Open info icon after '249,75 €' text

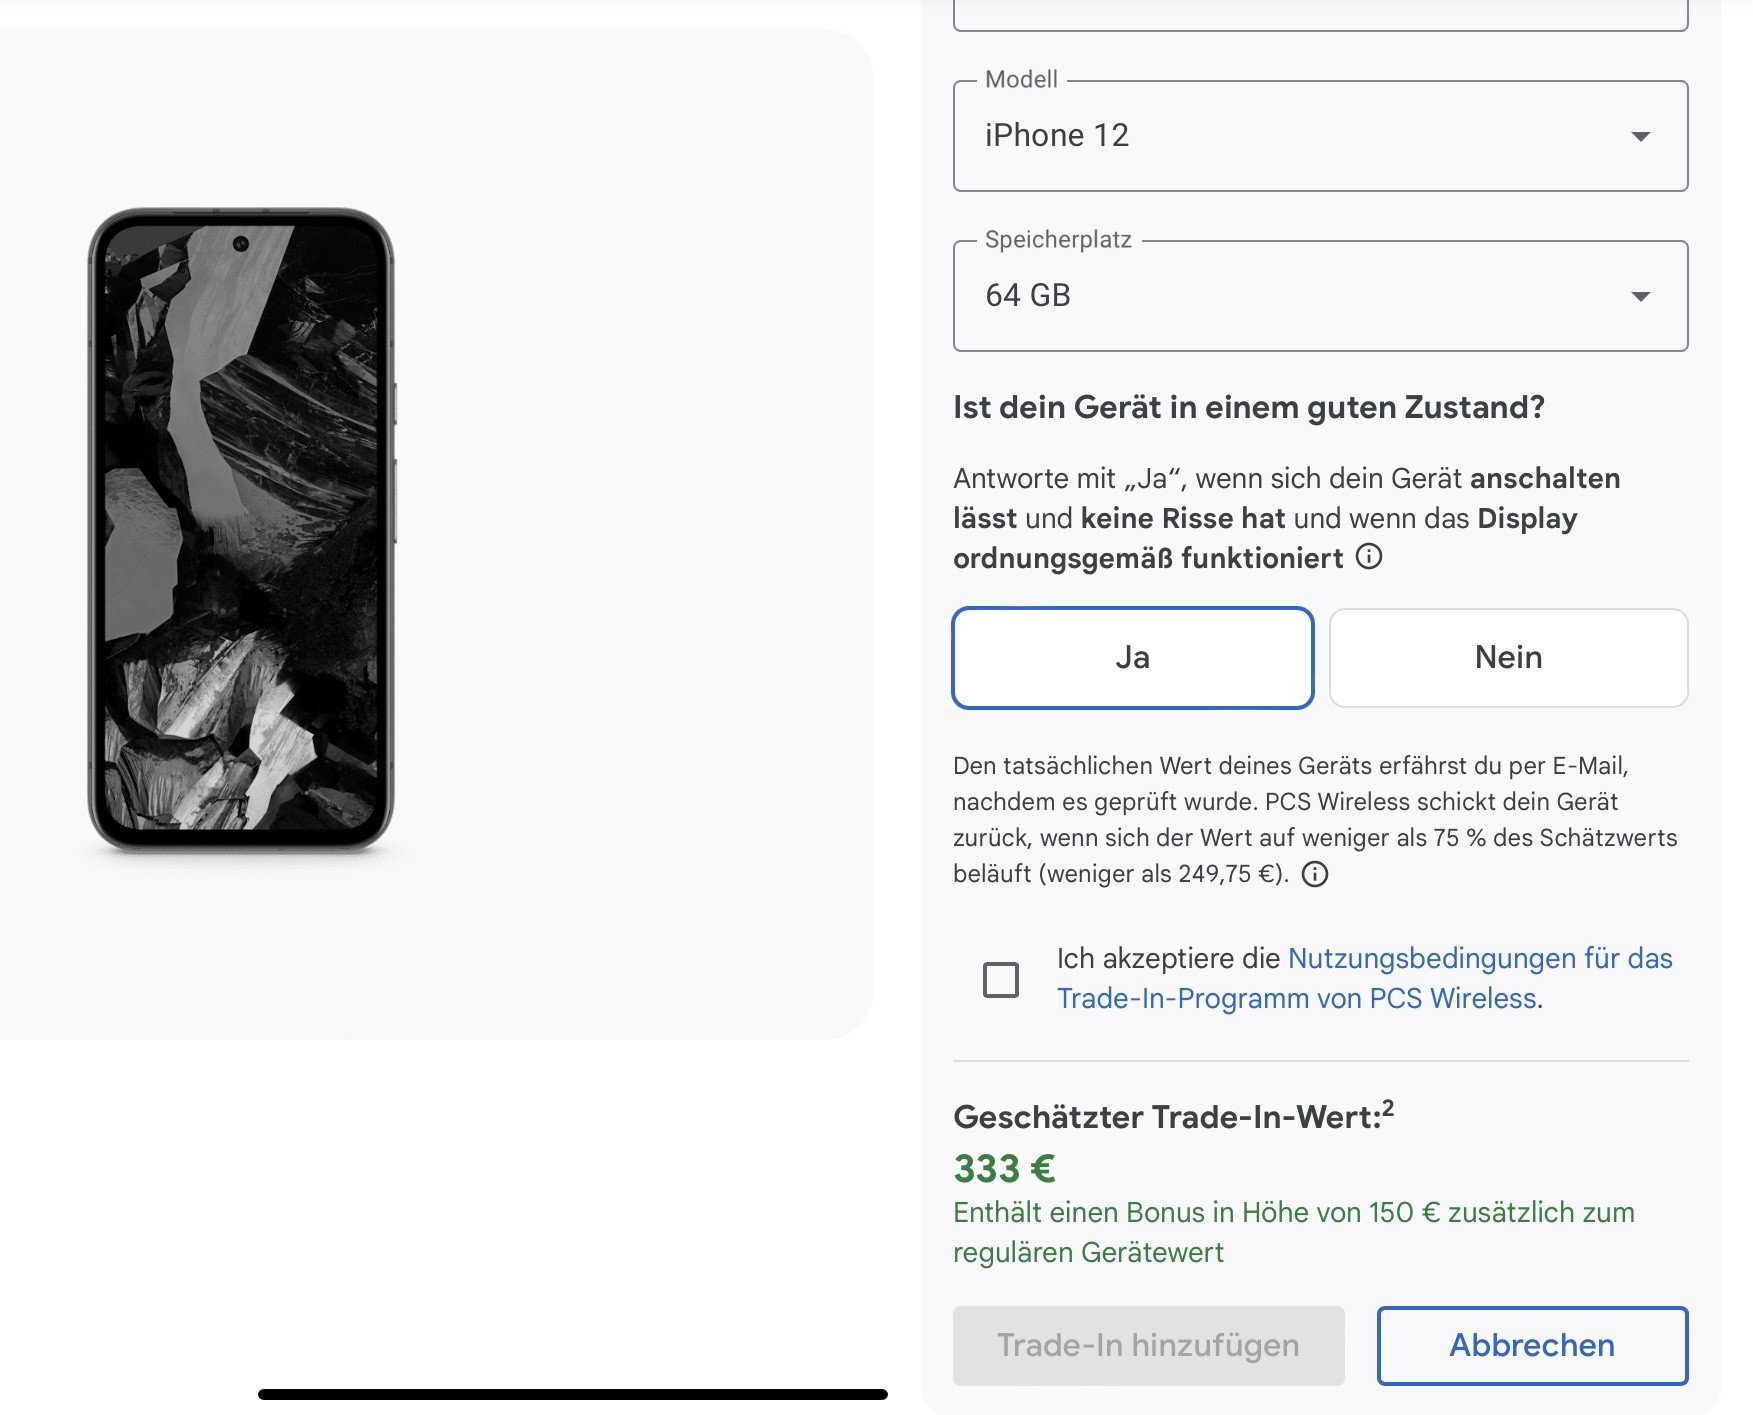(1315, 874)
